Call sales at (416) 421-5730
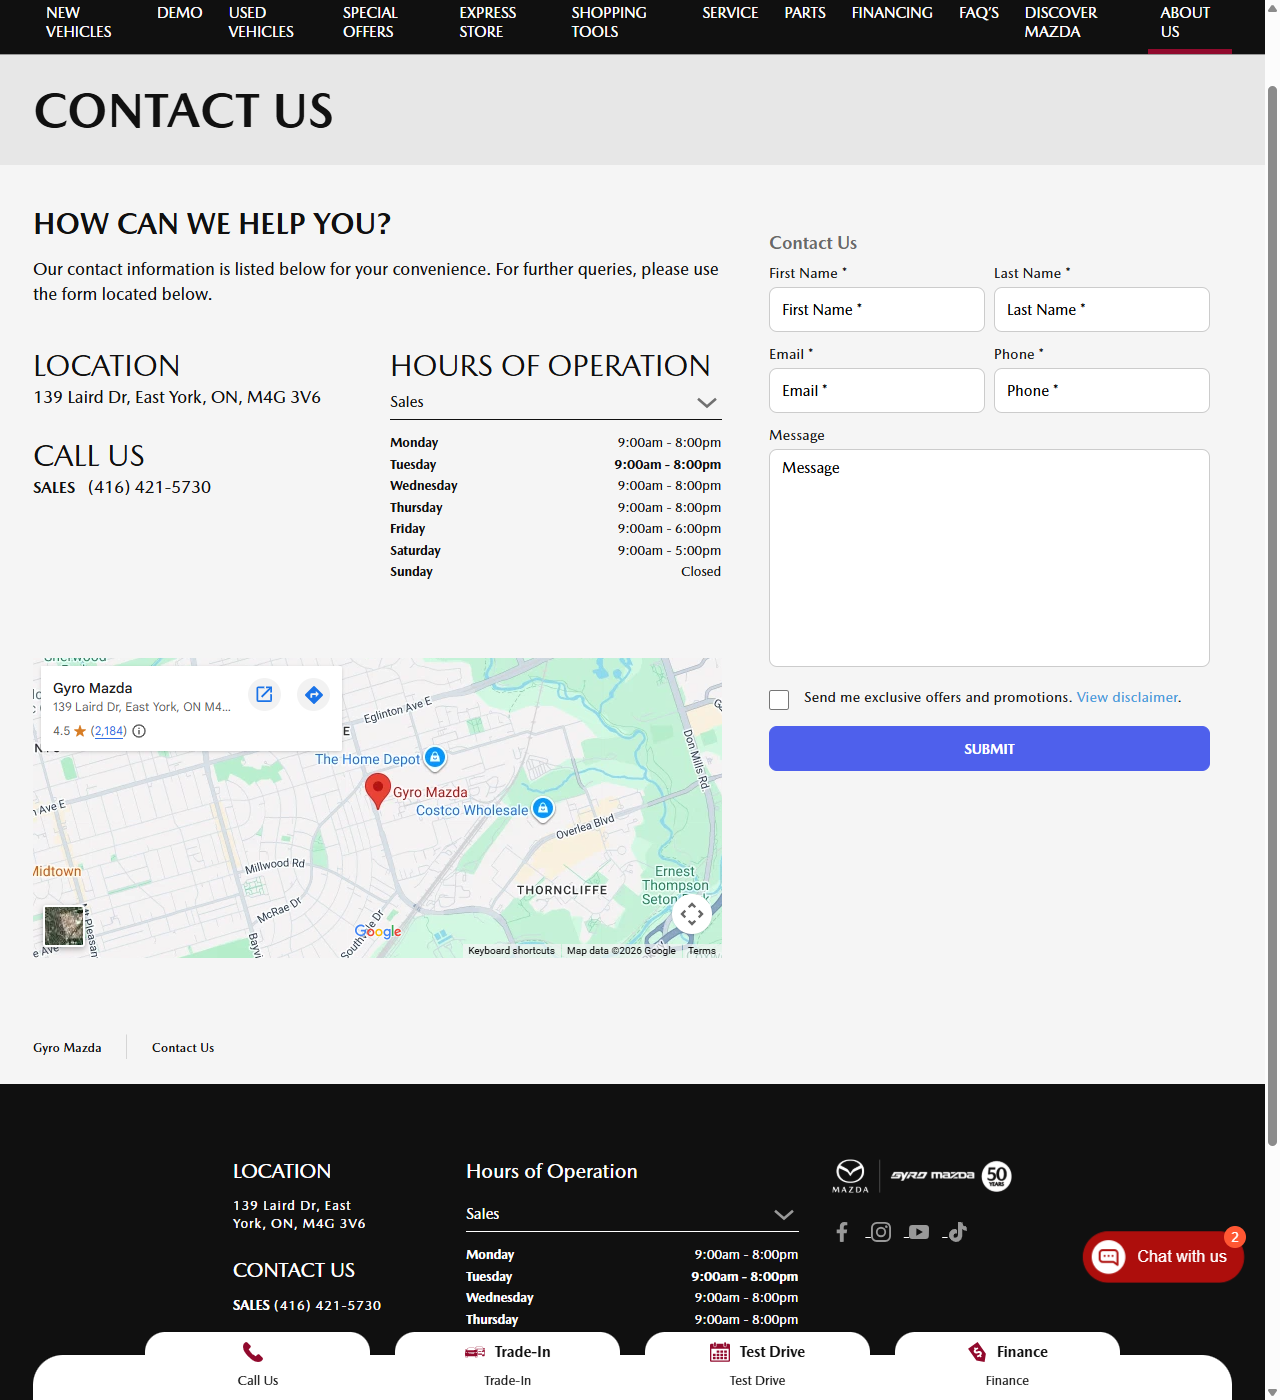Image resolution: width=1280 pixels, height=1400 pixels. pyautogui.click(x=150, y=487)
